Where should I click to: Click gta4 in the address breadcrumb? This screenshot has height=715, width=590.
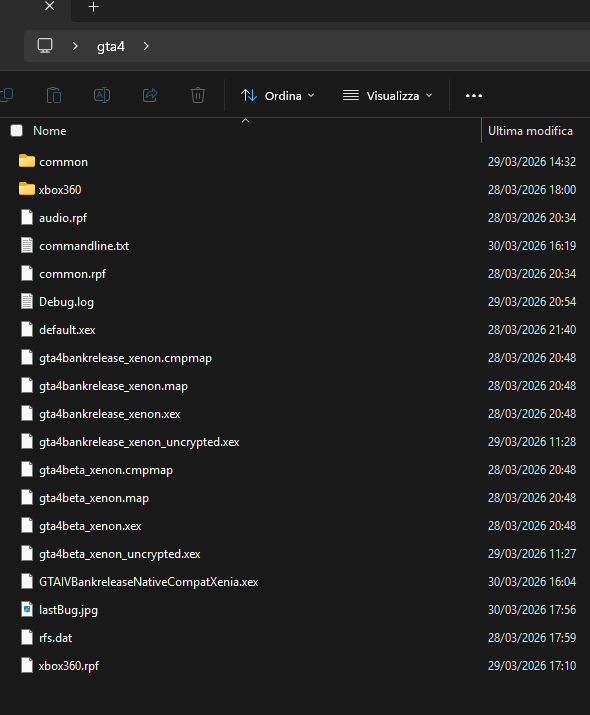point(110,47)
